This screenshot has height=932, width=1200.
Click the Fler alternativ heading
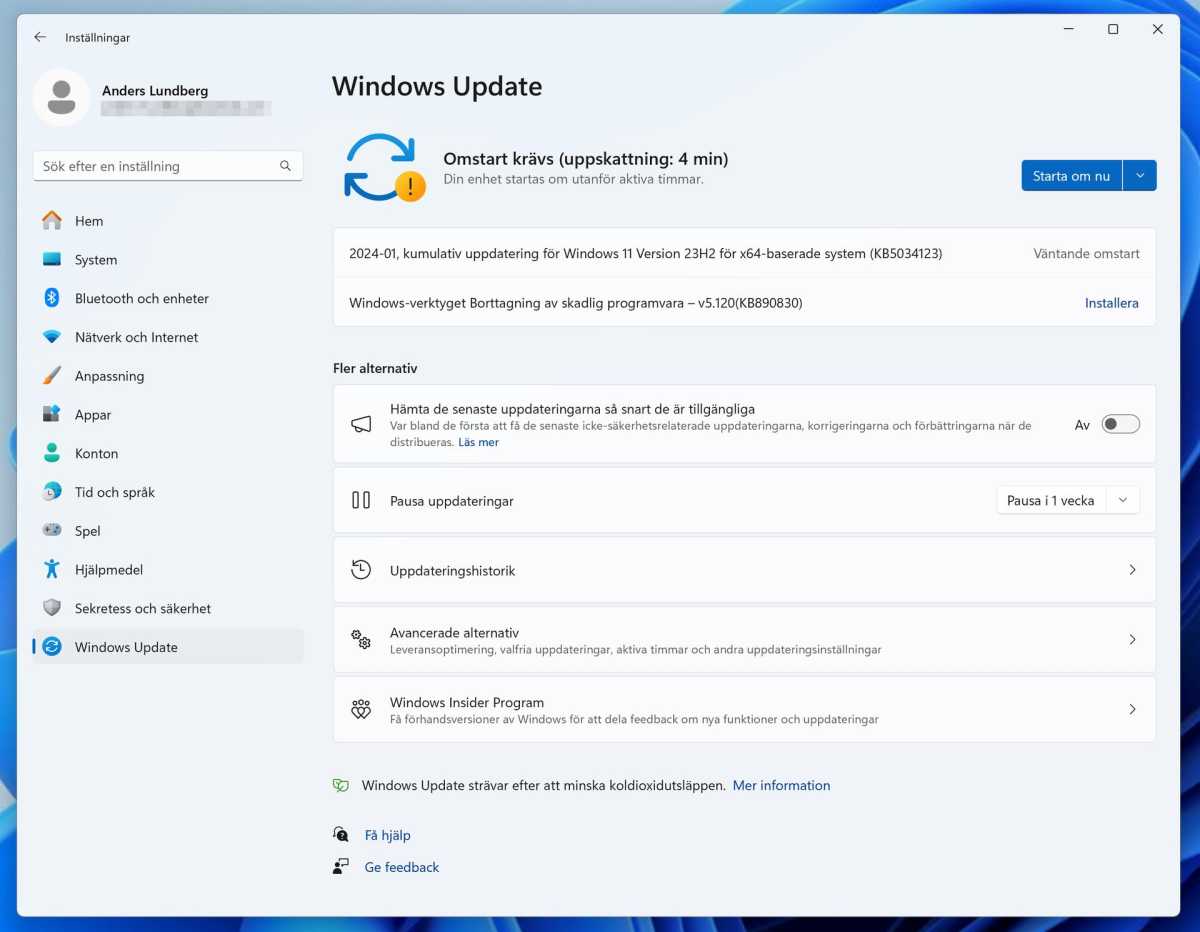(375, 369)
